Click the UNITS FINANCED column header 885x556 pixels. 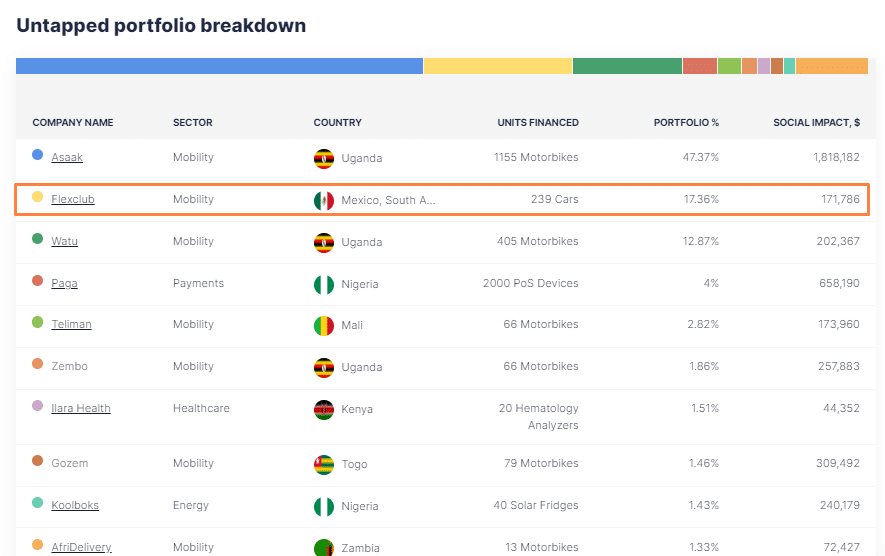538,122
